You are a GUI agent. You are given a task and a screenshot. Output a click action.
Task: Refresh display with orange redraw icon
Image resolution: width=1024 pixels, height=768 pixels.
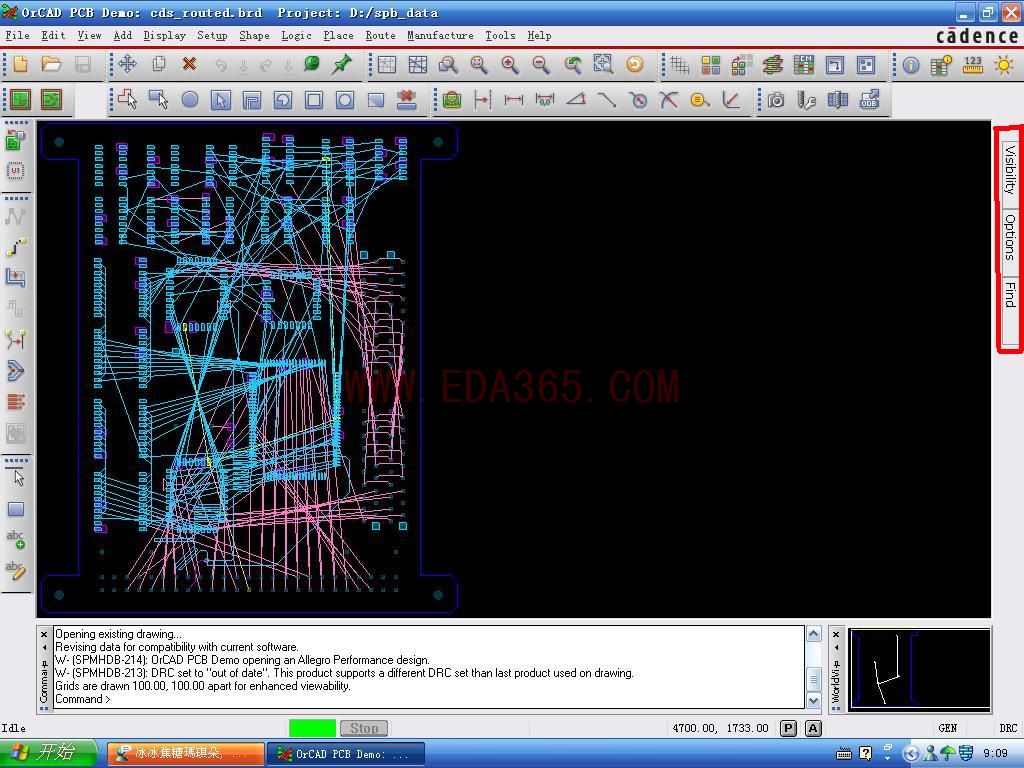pyautogui.click(x=635, y=65)
